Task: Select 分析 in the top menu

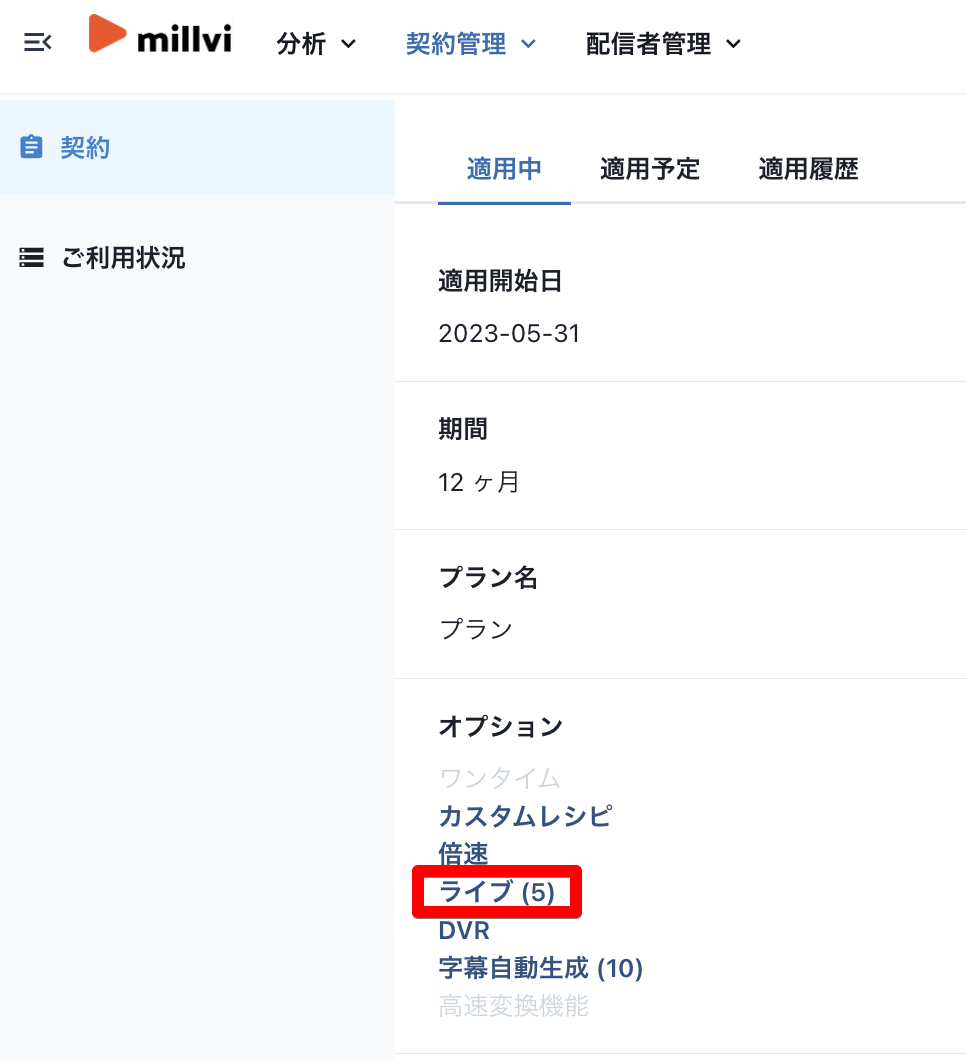Action: coord(302,44)
